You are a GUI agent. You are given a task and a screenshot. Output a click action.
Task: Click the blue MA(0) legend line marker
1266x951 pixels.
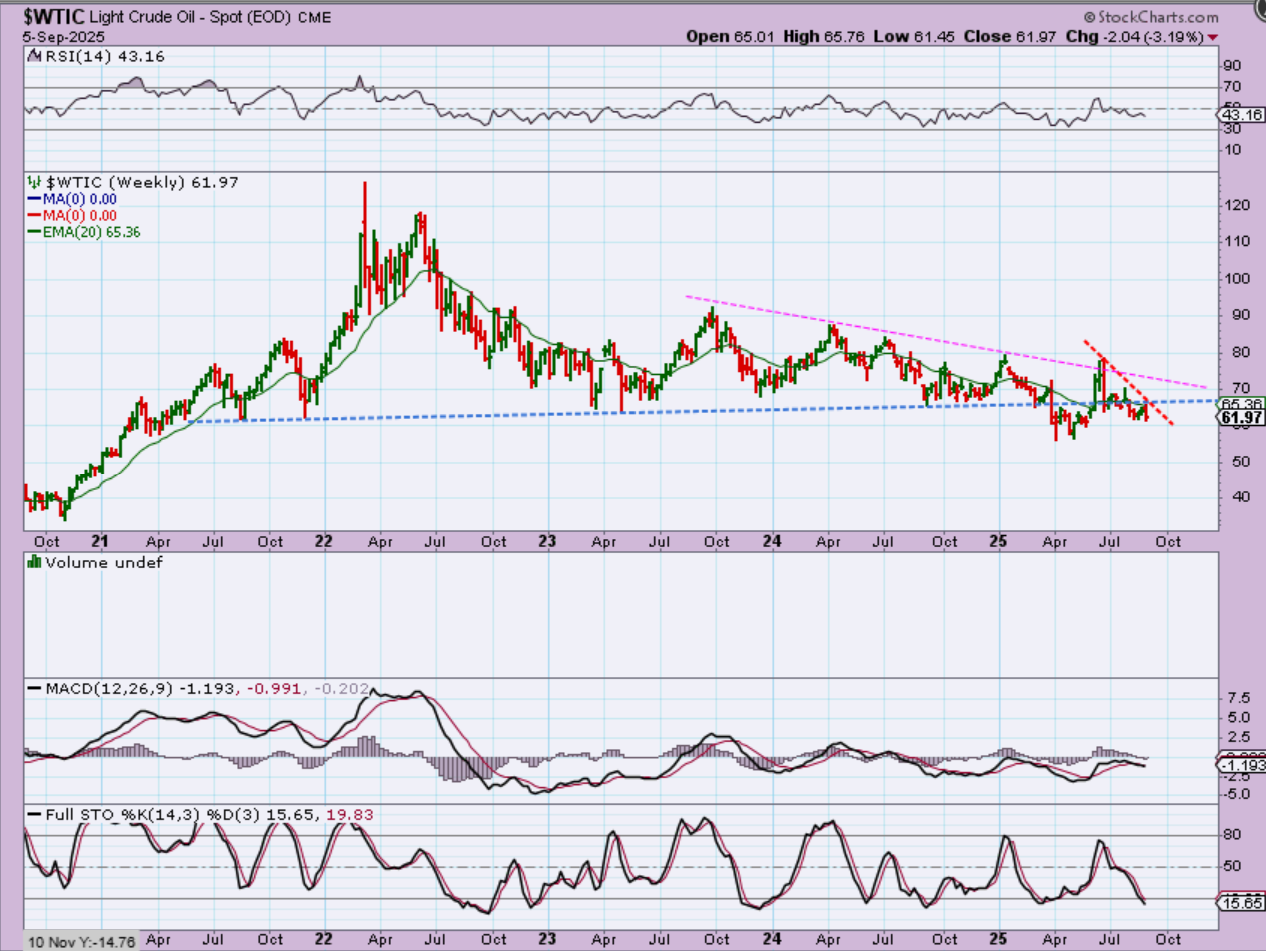point(32,199)
